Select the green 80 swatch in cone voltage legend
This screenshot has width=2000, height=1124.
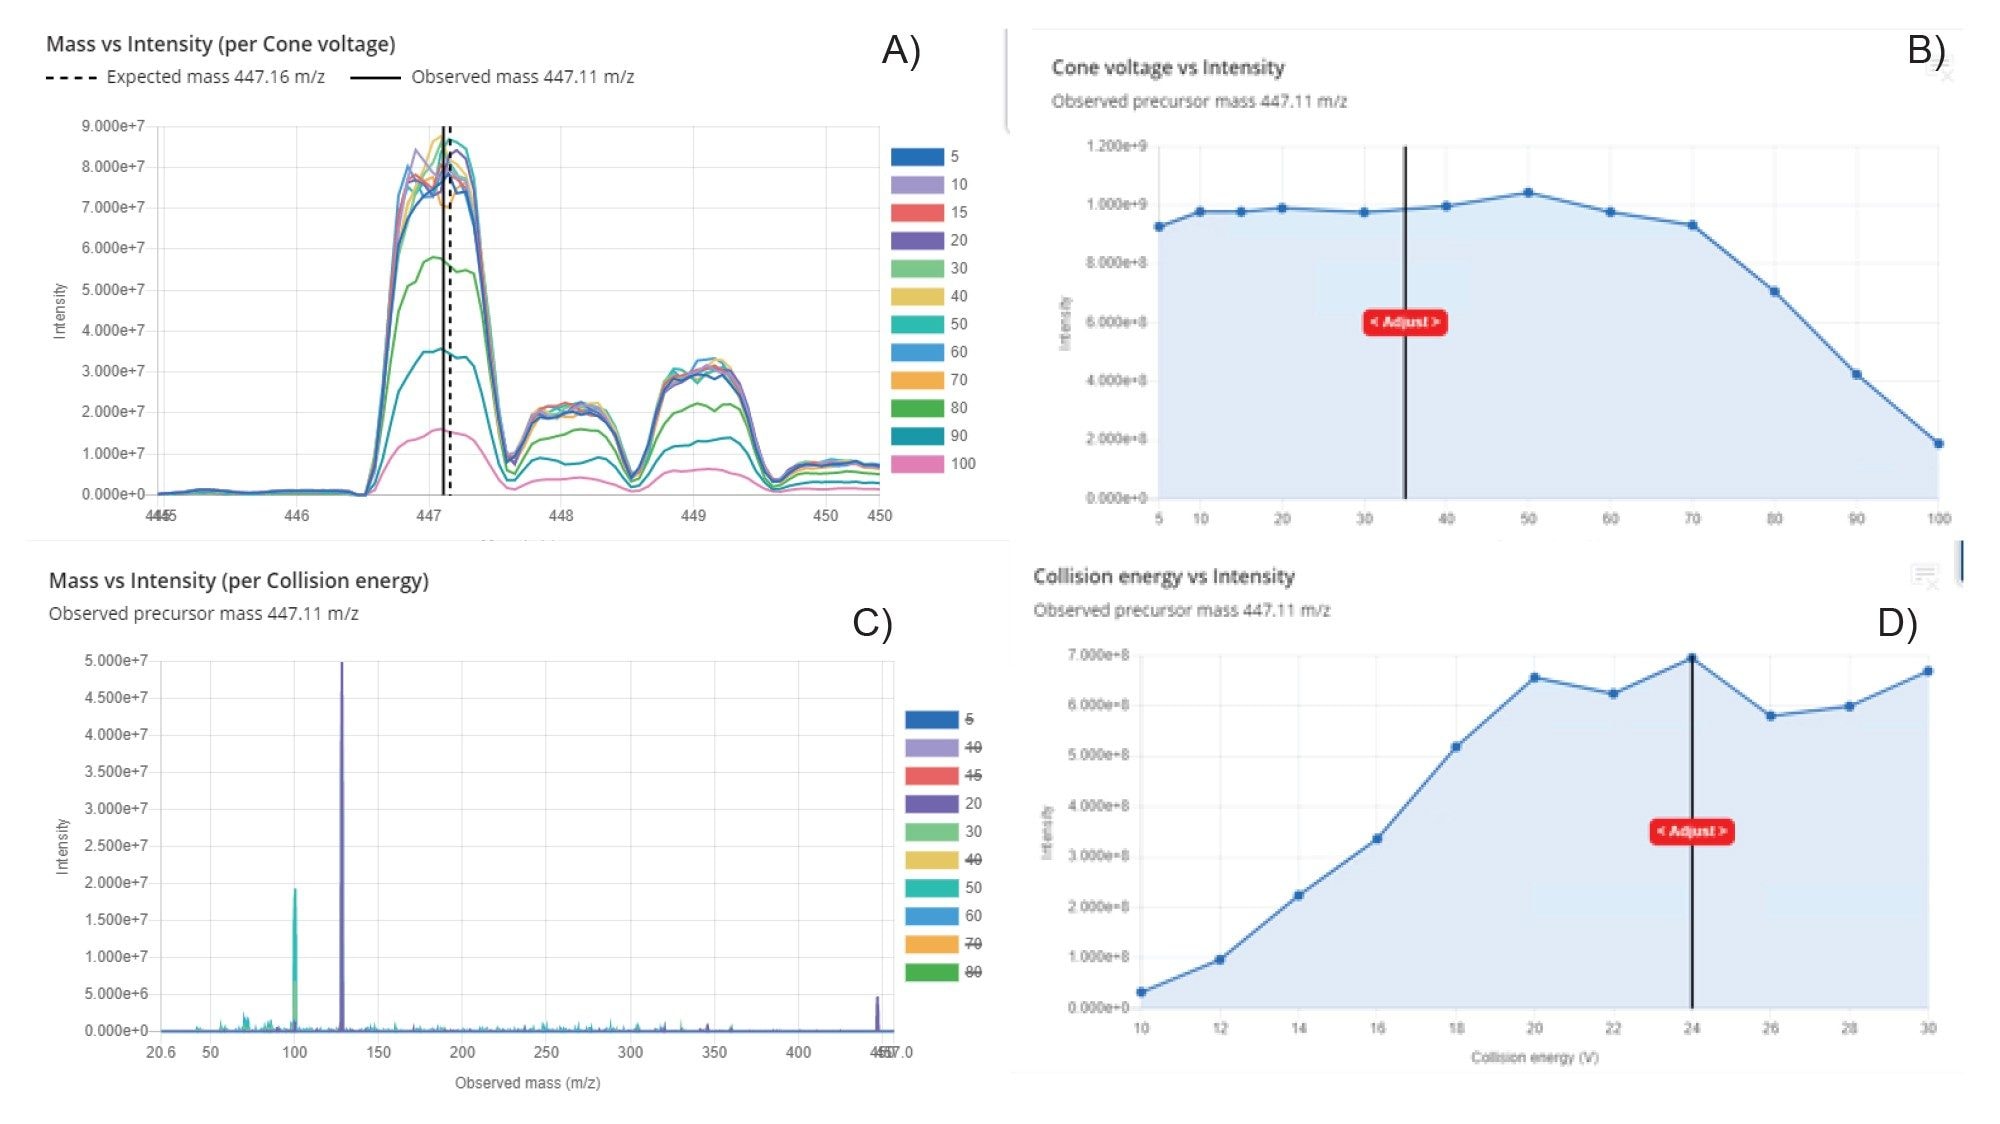923,407
